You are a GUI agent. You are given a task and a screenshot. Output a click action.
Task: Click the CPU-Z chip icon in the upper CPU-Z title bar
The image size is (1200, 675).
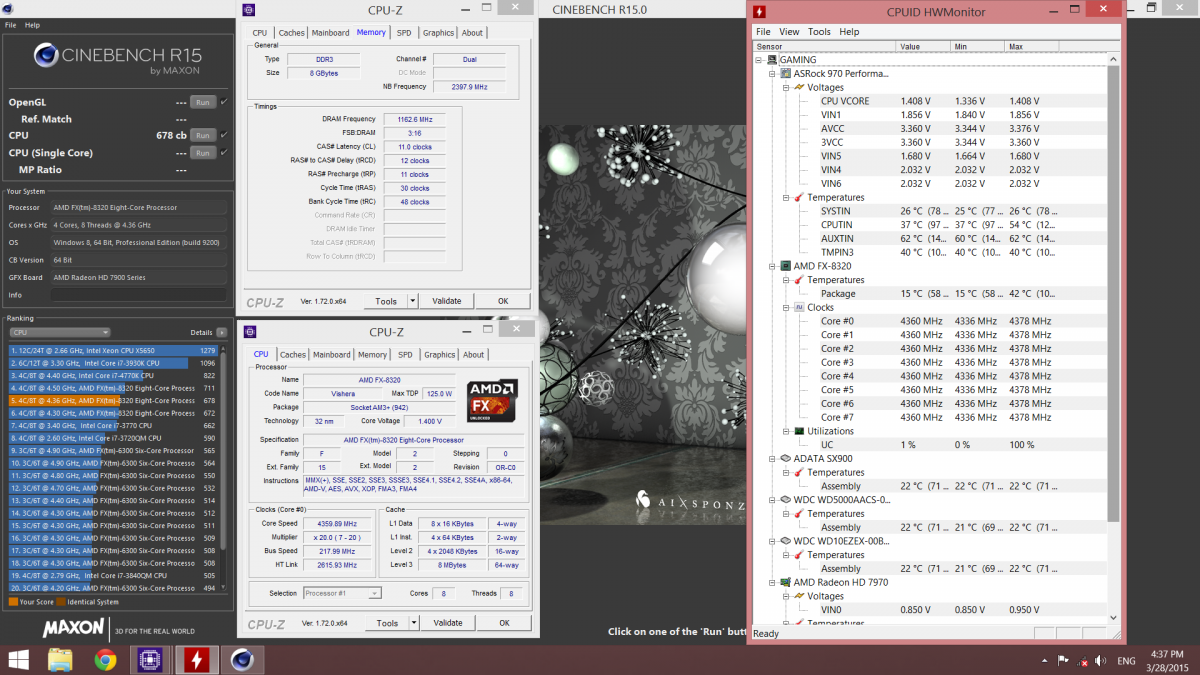[248, 10]
